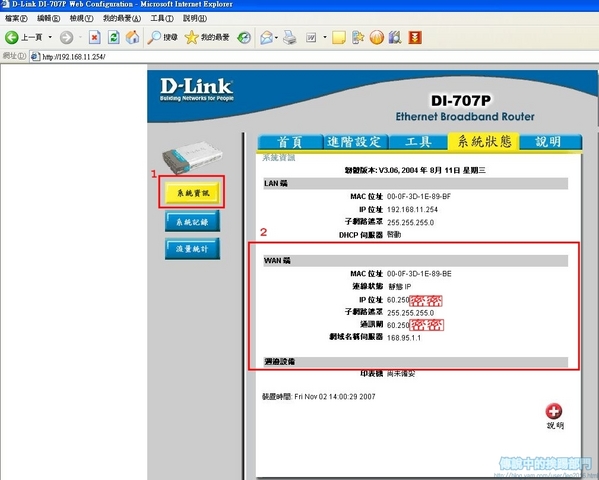Click the media player toolbar icon
Image resolution: width=599 pixels, height=480 pixels.
395,37
